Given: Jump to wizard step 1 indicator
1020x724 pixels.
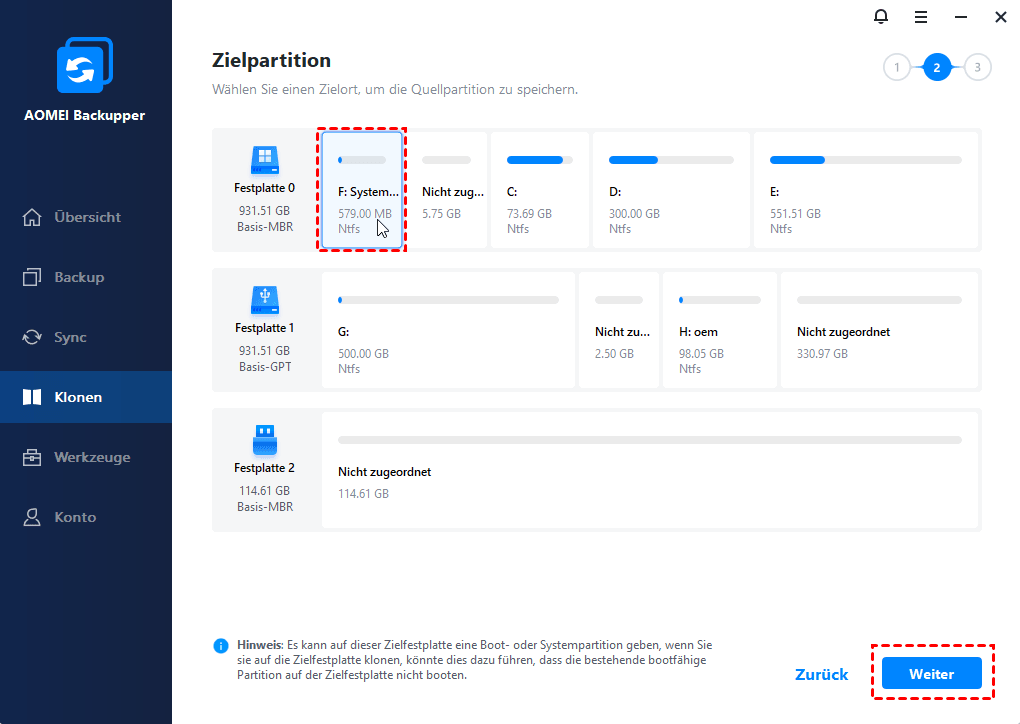Looking at the screenshot, I should coord(897,68).
